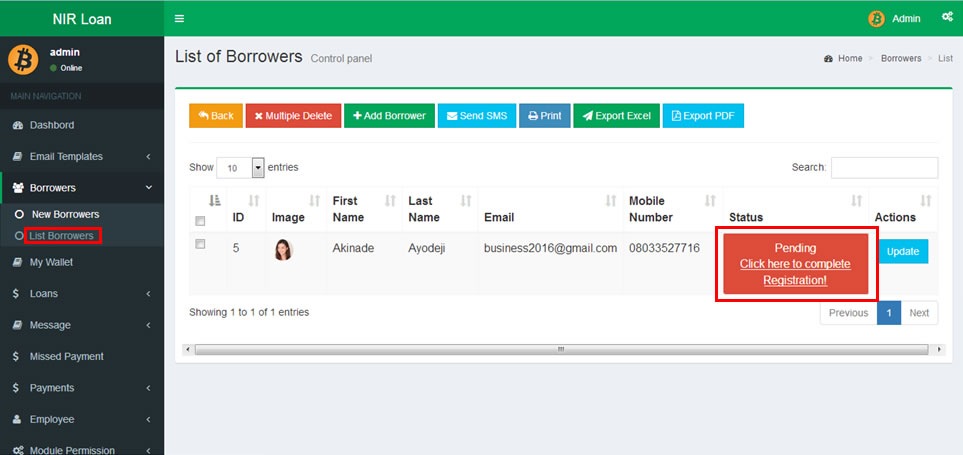
Task: Toggle the hamburger sidebar menu icon
Action: coord(179,18)
